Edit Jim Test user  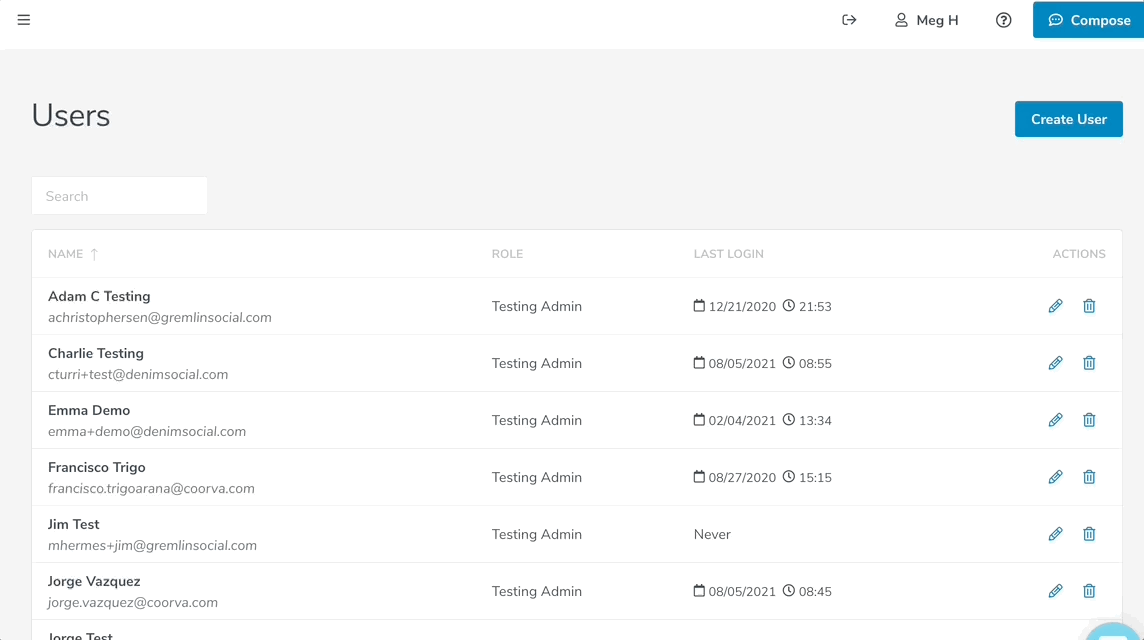pos(1056,533)
